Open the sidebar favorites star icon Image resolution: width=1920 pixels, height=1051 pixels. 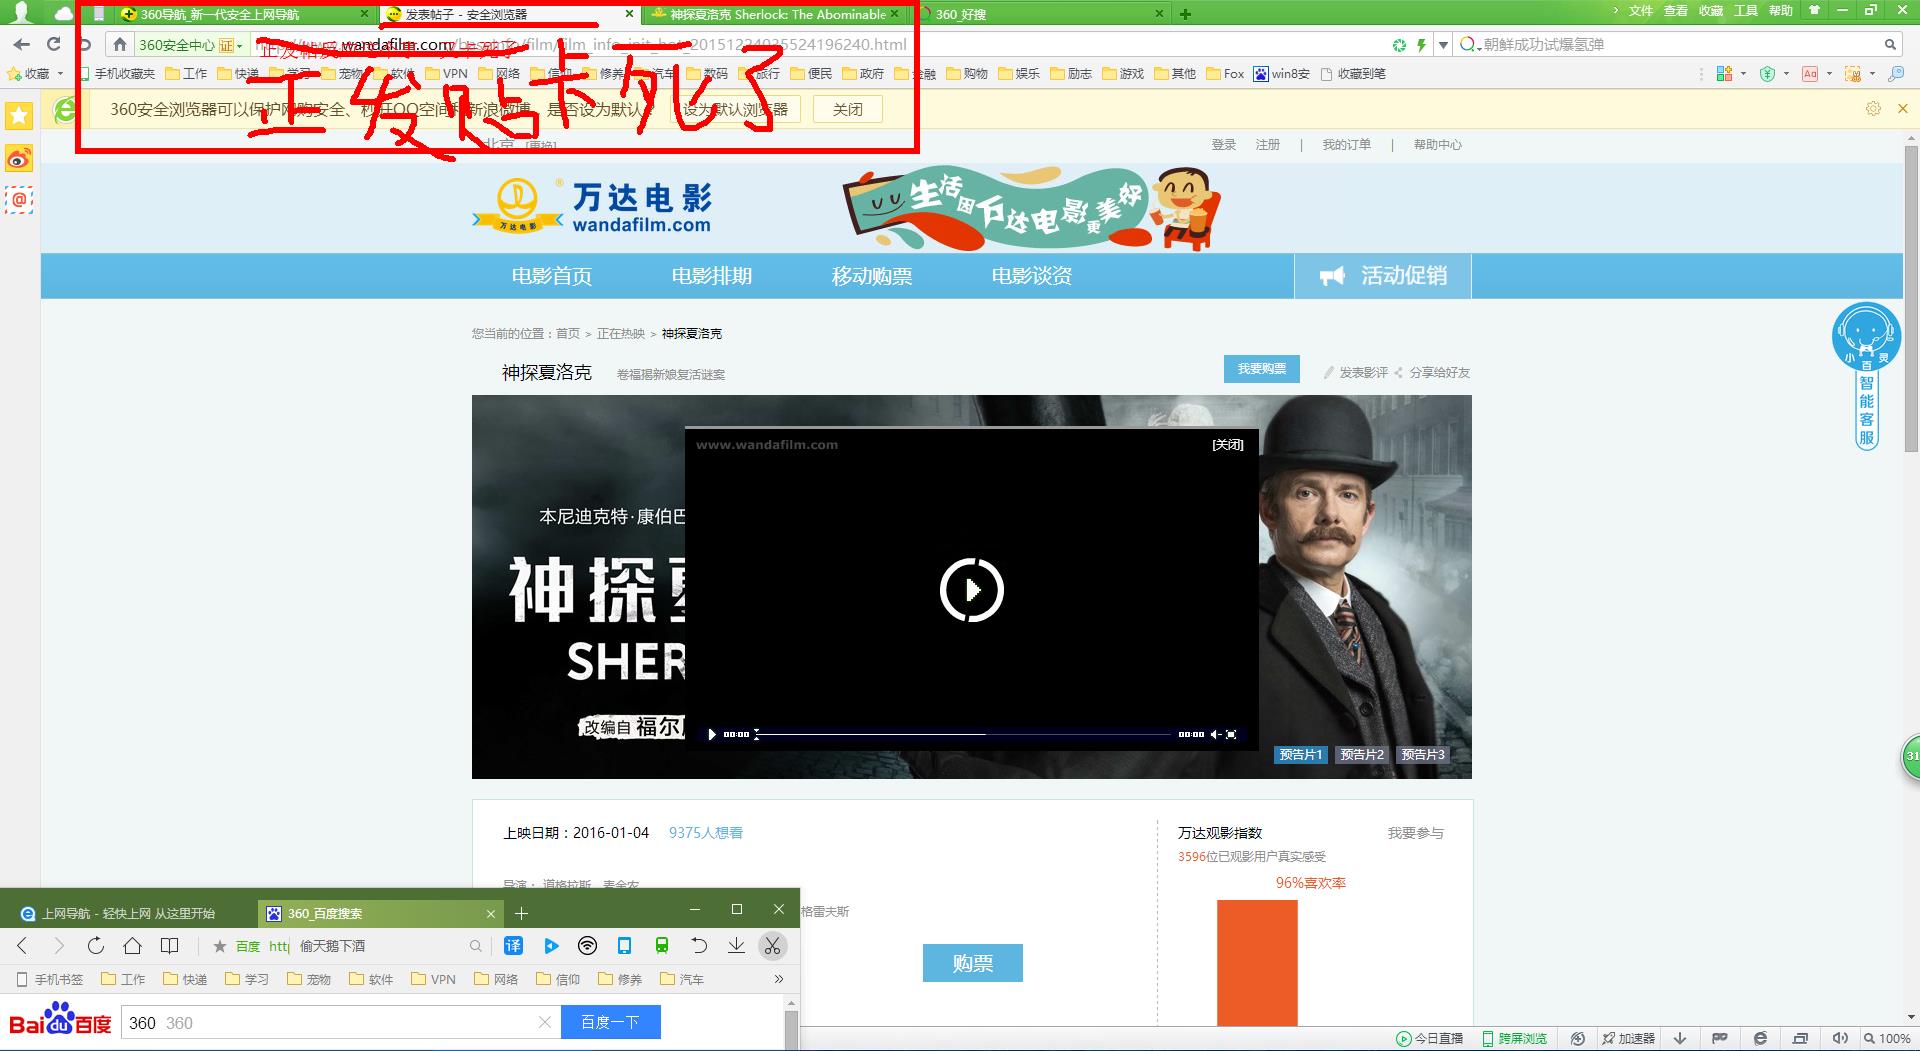point(19,116)
